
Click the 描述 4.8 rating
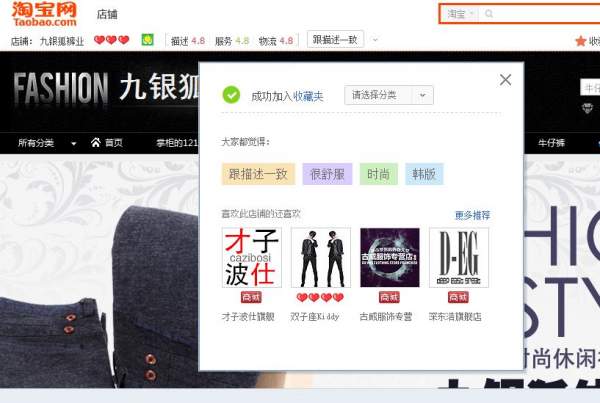tap(188, 41)
